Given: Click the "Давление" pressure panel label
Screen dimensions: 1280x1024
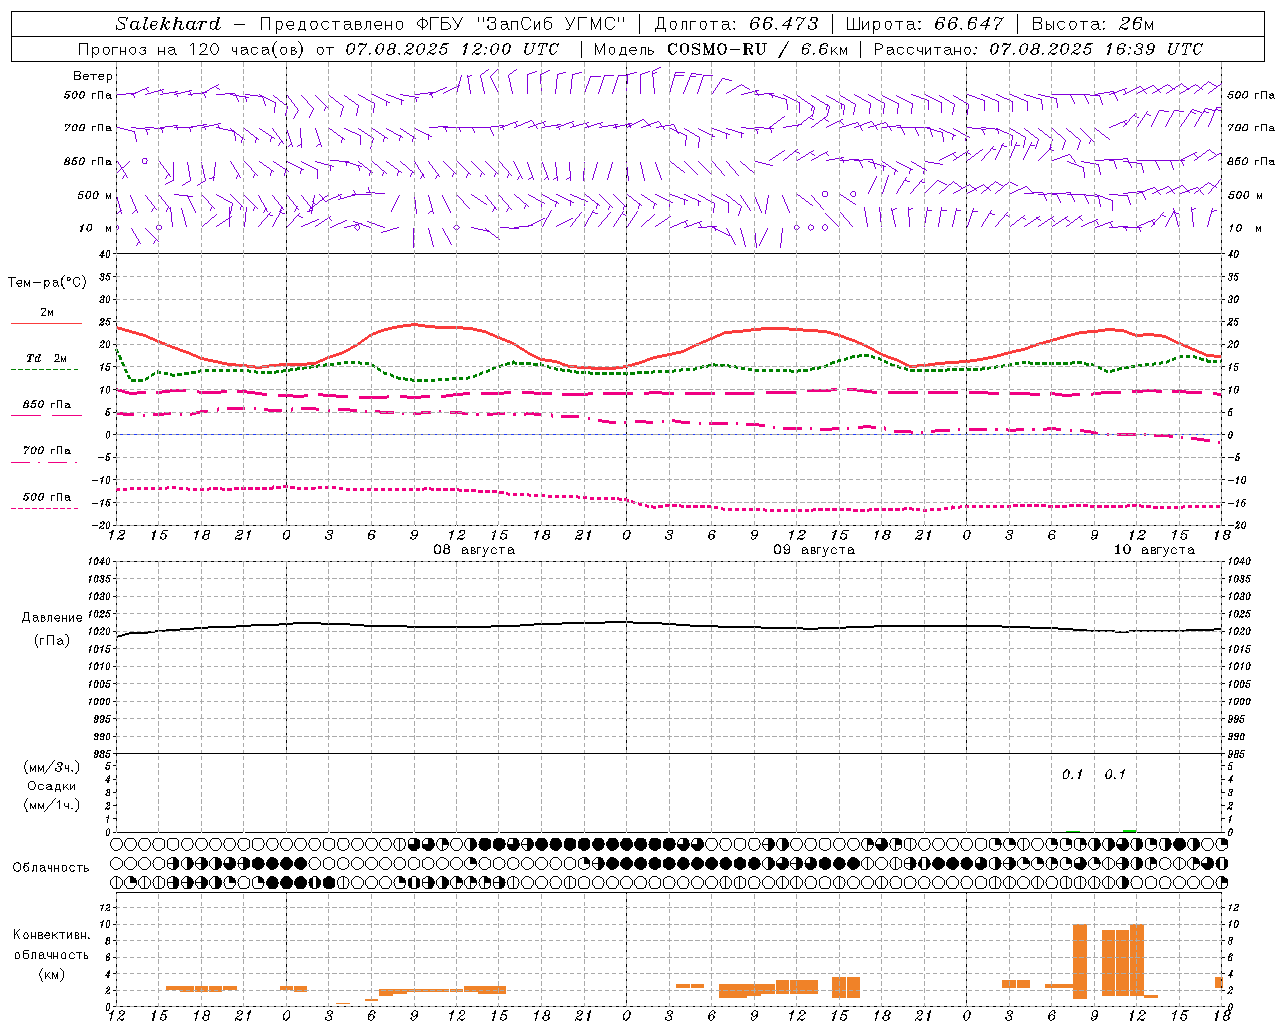Looking at the screenshot, I should point(52,618).
